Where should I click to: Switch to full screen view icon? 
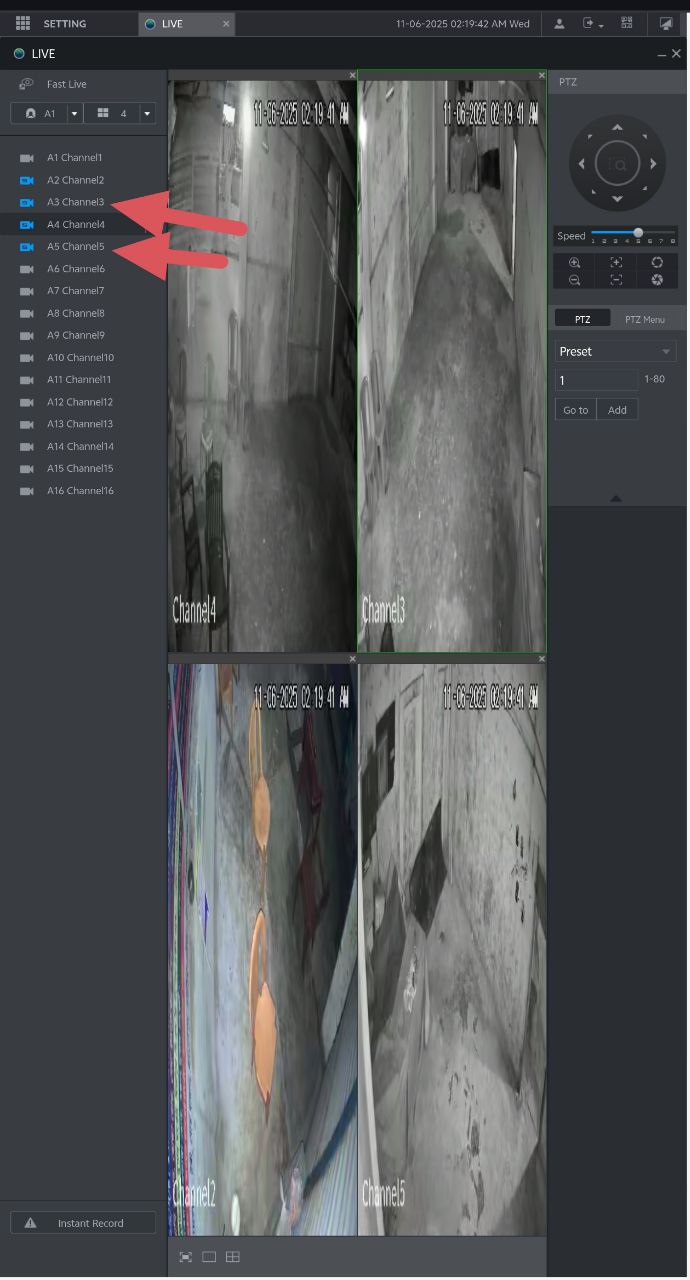tap(185, 1257)
